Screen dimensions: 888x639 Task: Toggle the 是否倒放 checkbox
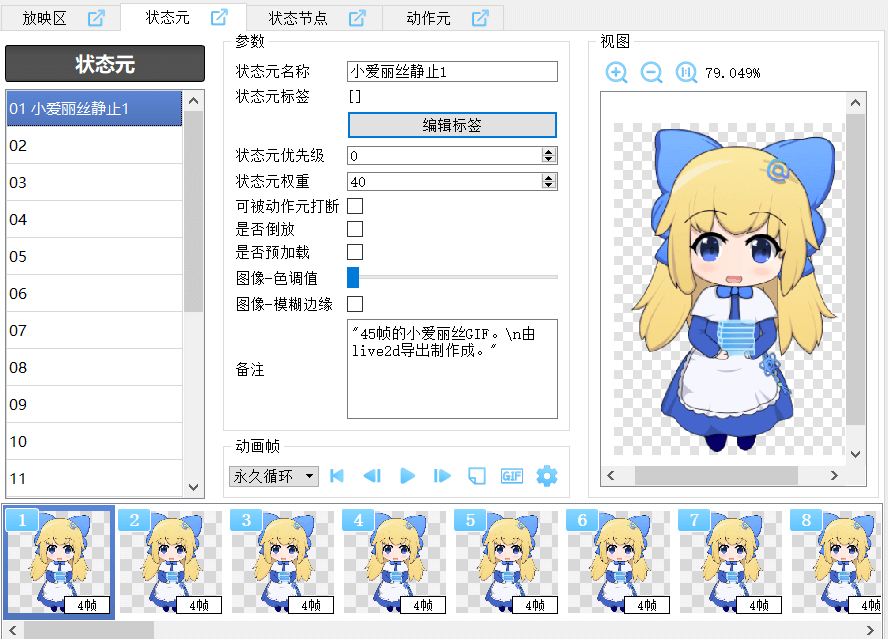click(355, 229)
